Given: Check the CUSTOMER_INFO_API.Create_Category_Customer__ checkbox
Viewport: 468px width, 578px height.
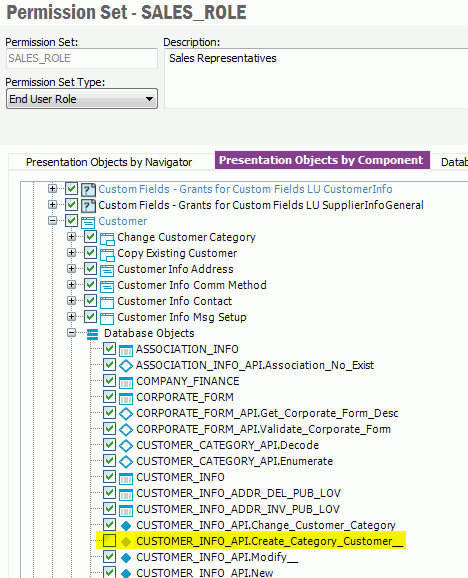Looking at the screenshot, I should 109,541.
